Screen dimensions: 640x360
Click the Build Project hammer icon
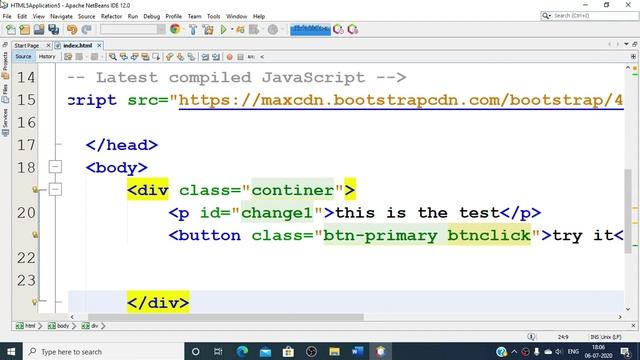pos(193,29)
